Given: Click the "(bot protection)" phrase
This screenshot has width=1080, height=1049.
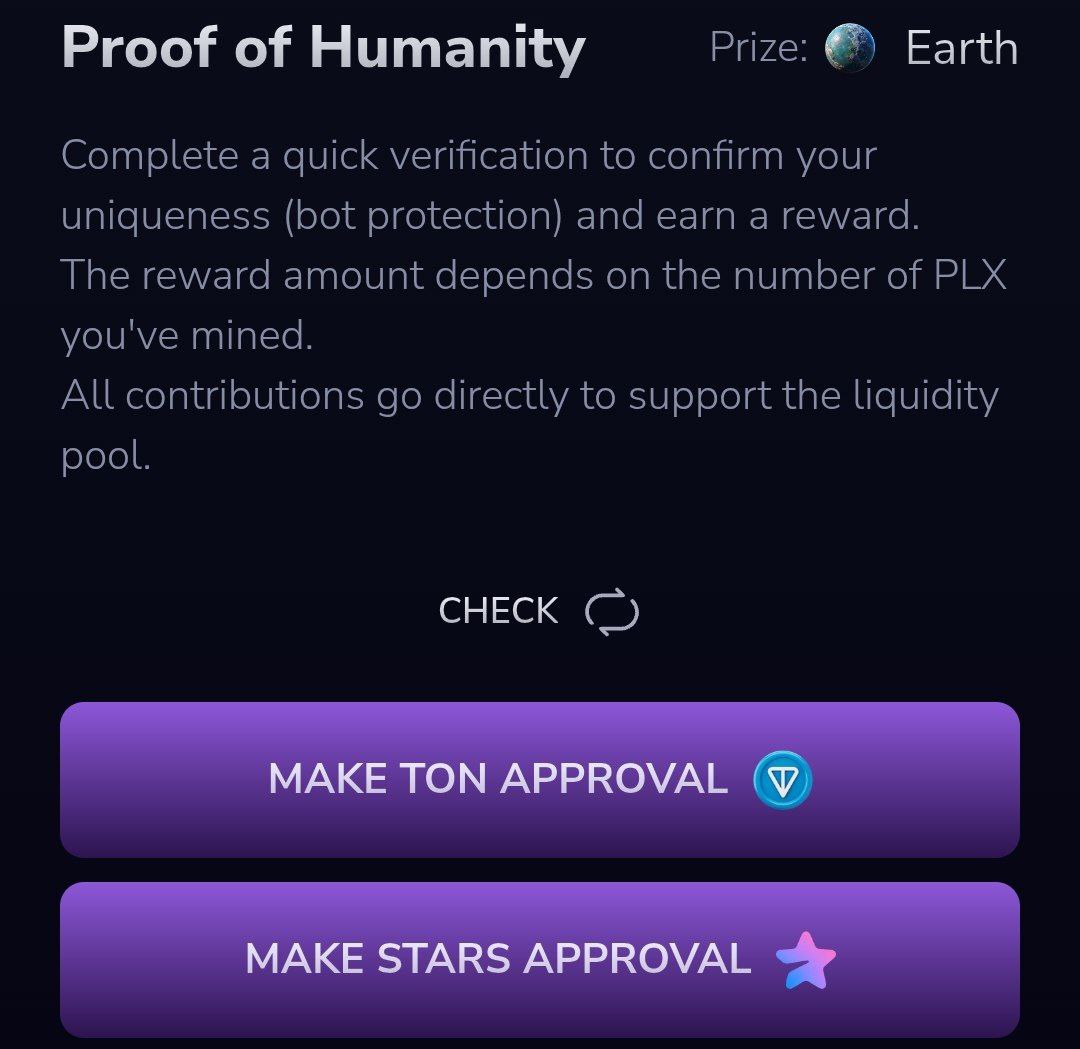Looking at the screenshot, I should 424,216.
